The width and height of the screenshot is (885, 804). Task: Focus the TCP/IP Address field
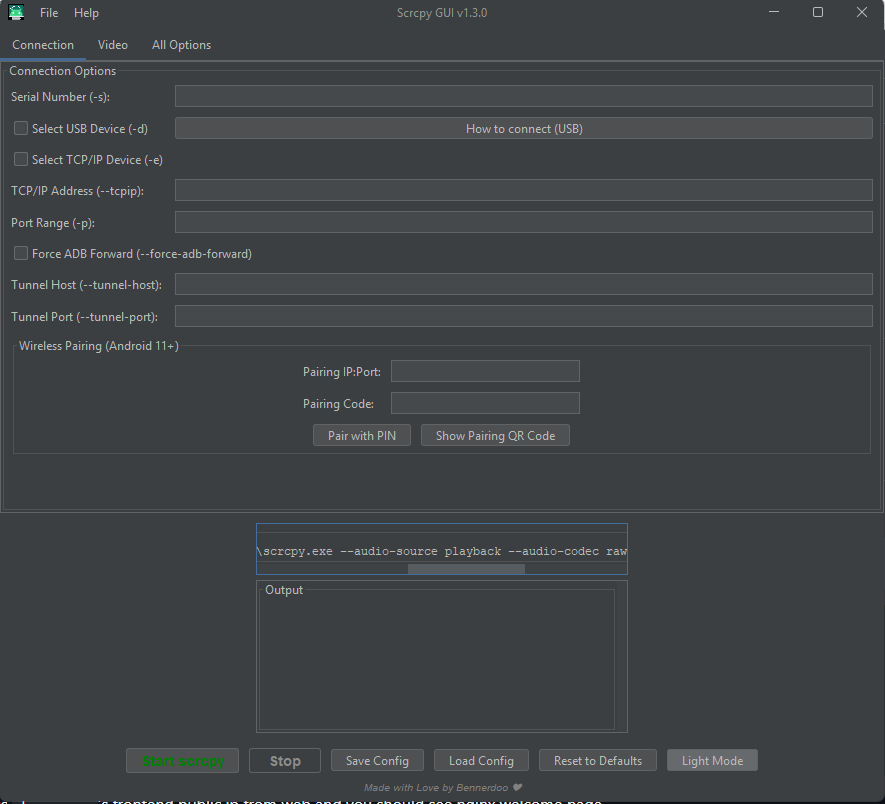click(x=524, y=190)
